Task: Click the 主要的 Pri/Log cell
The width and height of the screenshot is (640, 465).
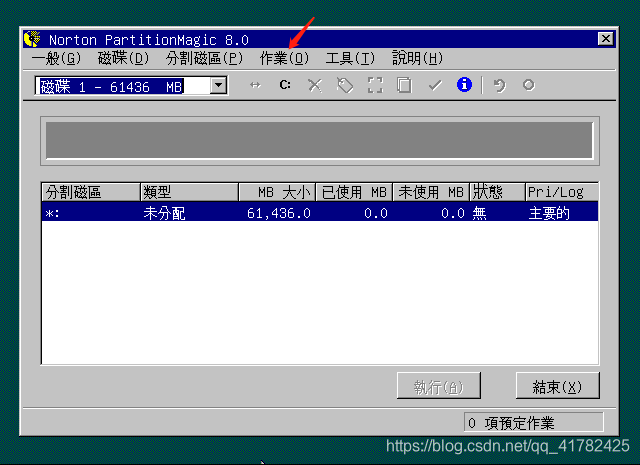Action: tap(549, 213)
